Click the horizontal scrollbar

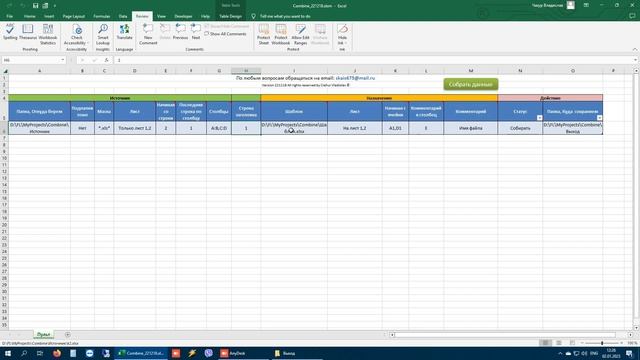tap(505, 335)
